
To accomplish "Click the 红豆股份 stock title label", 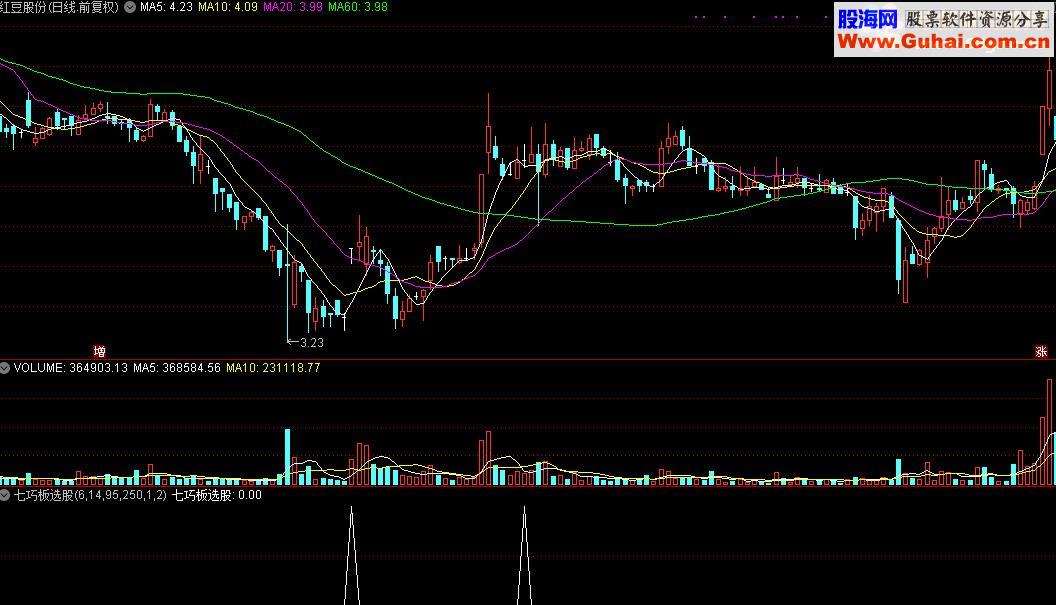I will click(x=59, y=7).
